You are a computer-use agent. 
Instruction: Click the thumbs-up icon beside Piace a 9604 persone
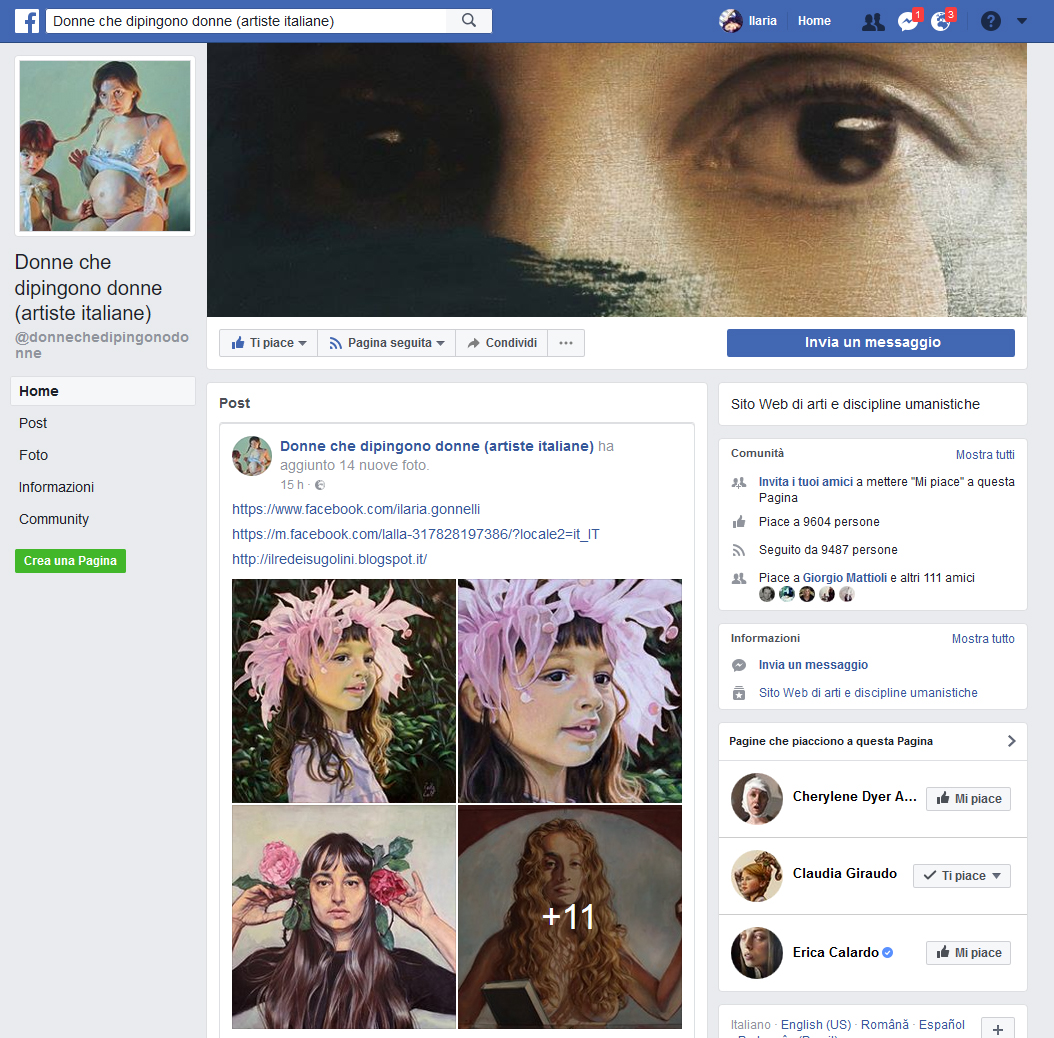739,522
